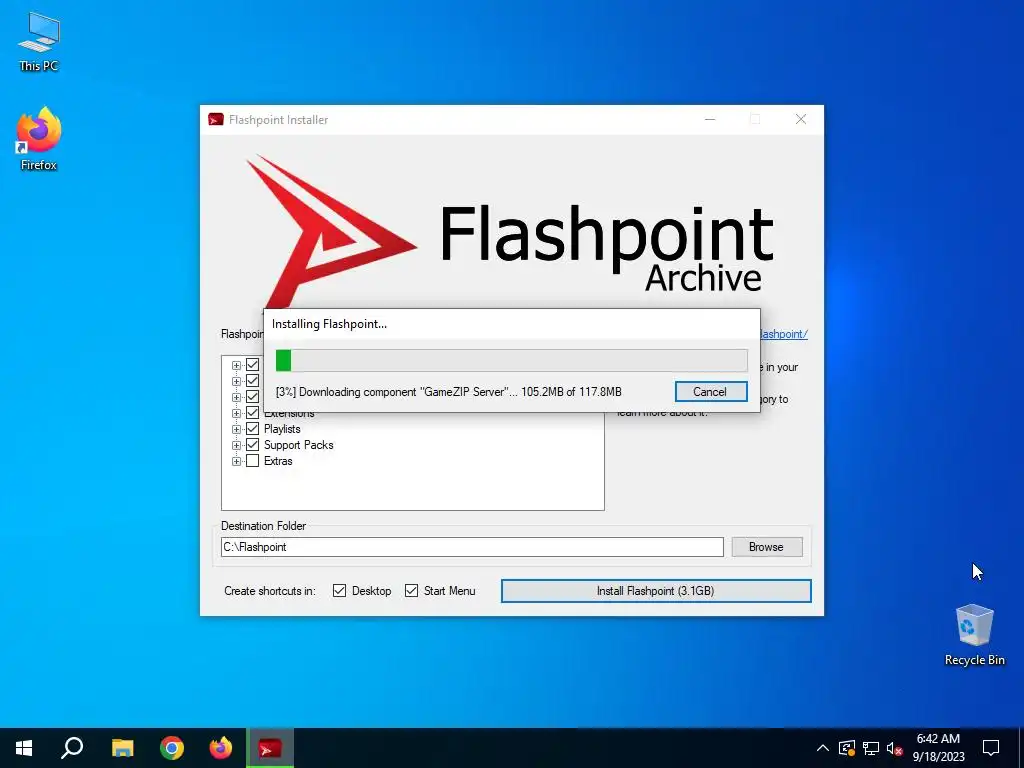Screen dimensions: 1024x768
Task: Click the download status text for GameZIP Server
Action: point(449,392)
